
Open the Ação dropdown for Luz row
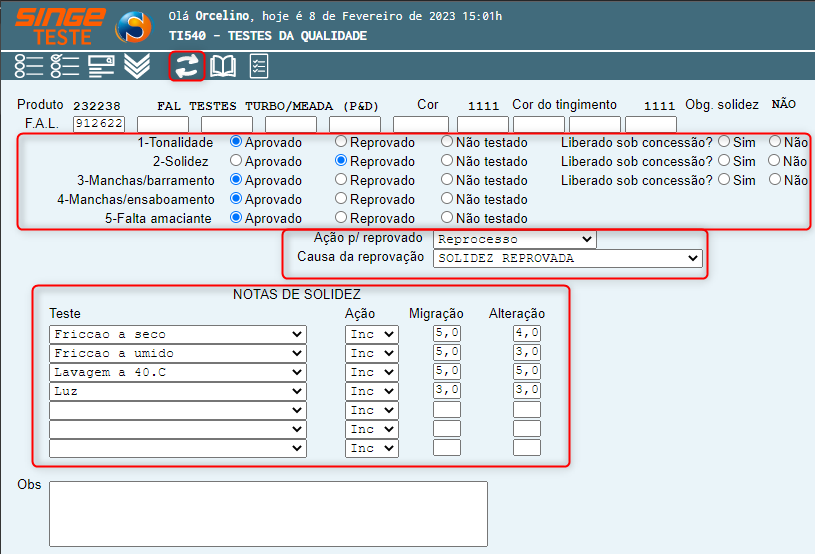[x=371, y=391]
